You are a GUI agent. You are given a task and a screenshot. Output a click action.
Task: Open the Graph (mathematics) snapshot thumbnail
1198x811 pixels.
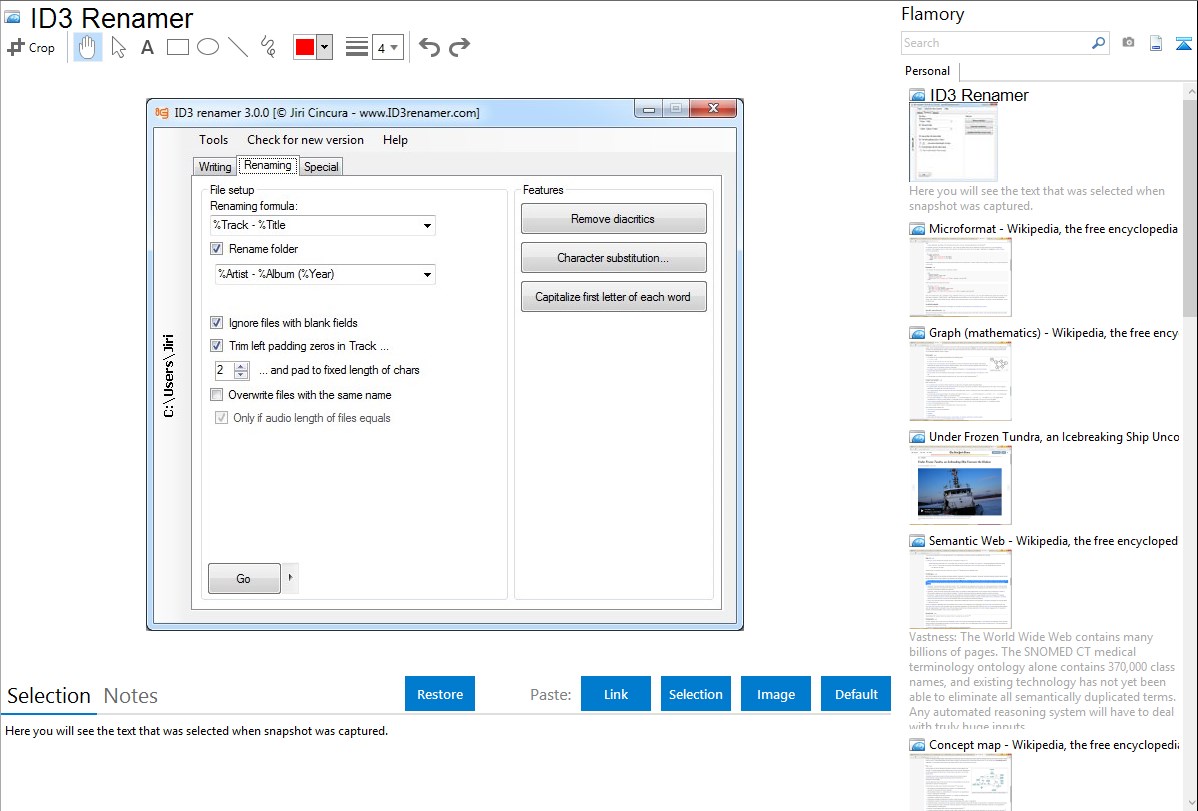(x=960, y=381)
